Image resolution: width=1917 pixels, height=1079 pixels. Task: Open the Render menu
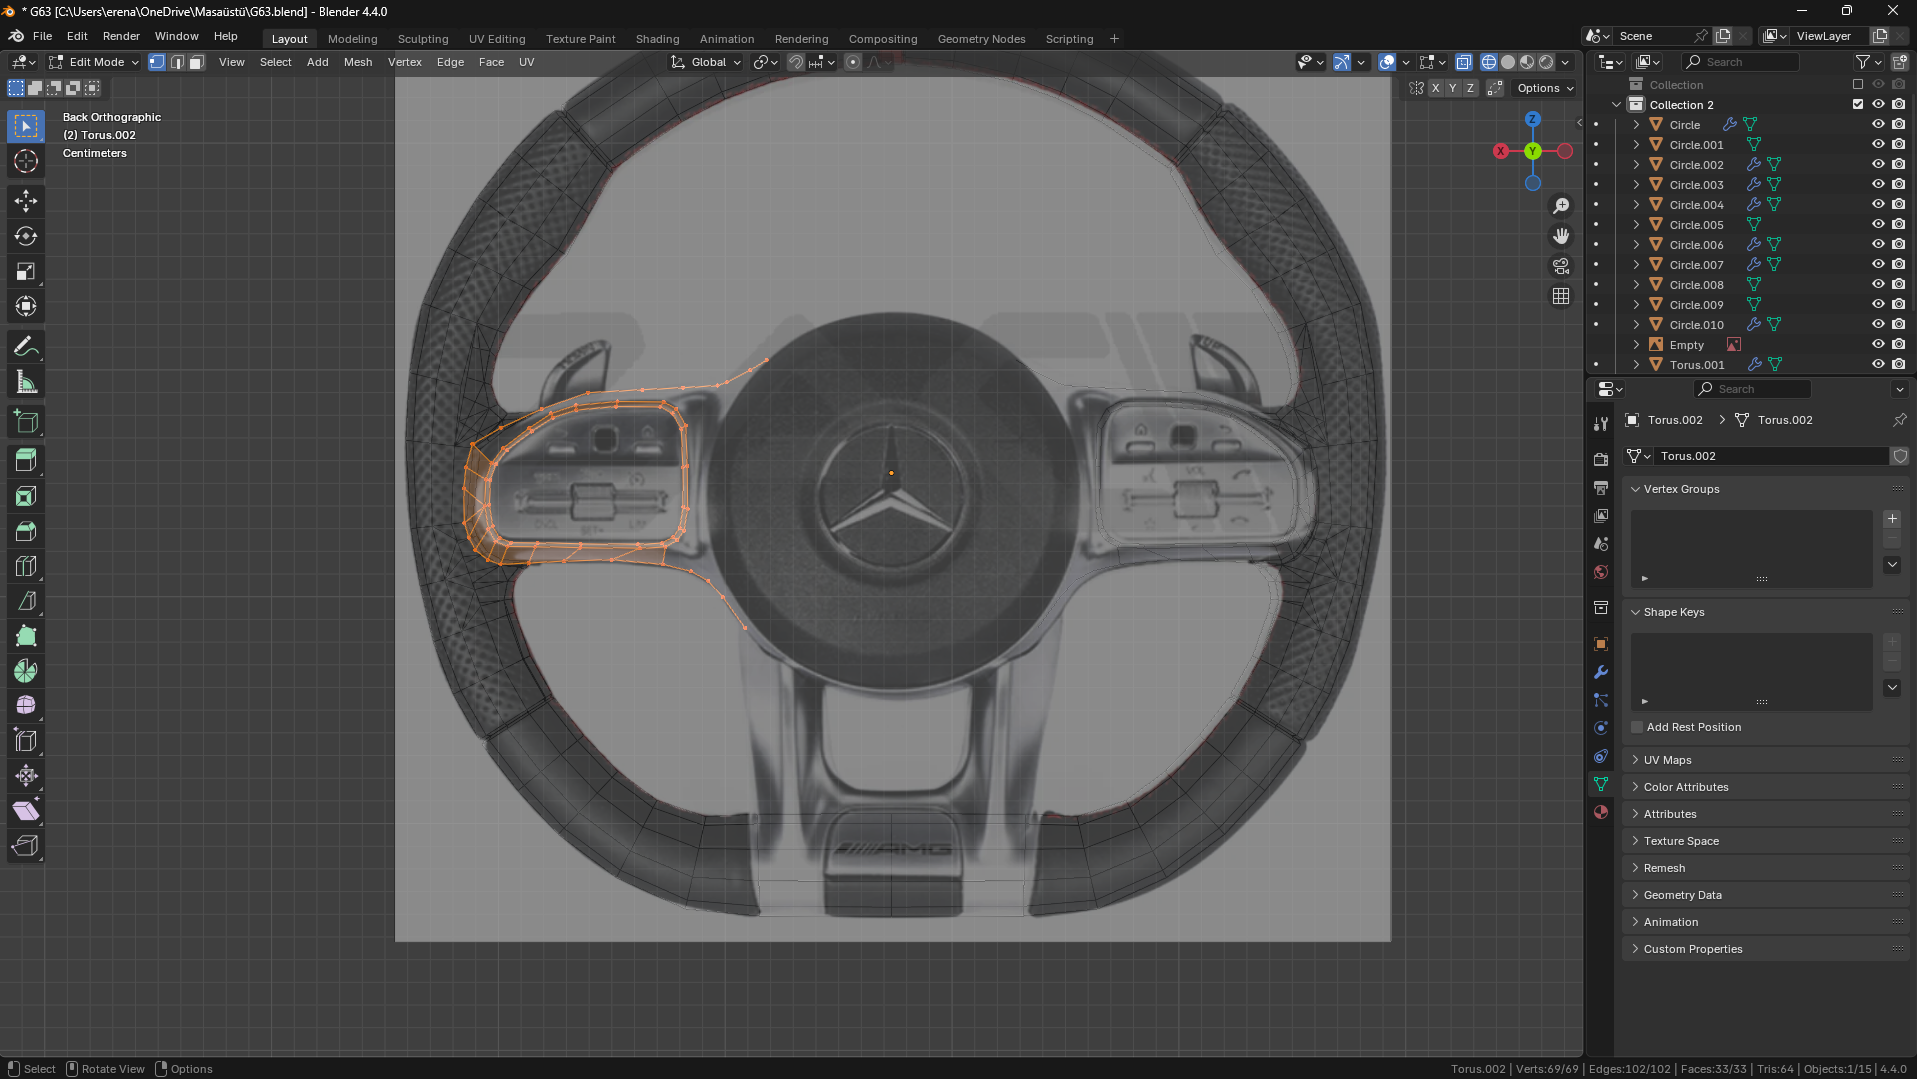point(121,36)
